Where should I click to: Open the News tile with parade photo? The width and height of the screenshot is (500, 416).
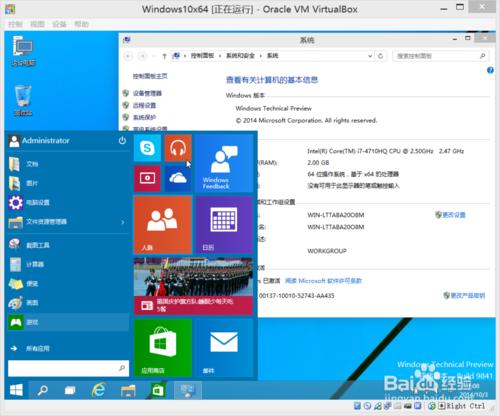click(x=193, y=286)
